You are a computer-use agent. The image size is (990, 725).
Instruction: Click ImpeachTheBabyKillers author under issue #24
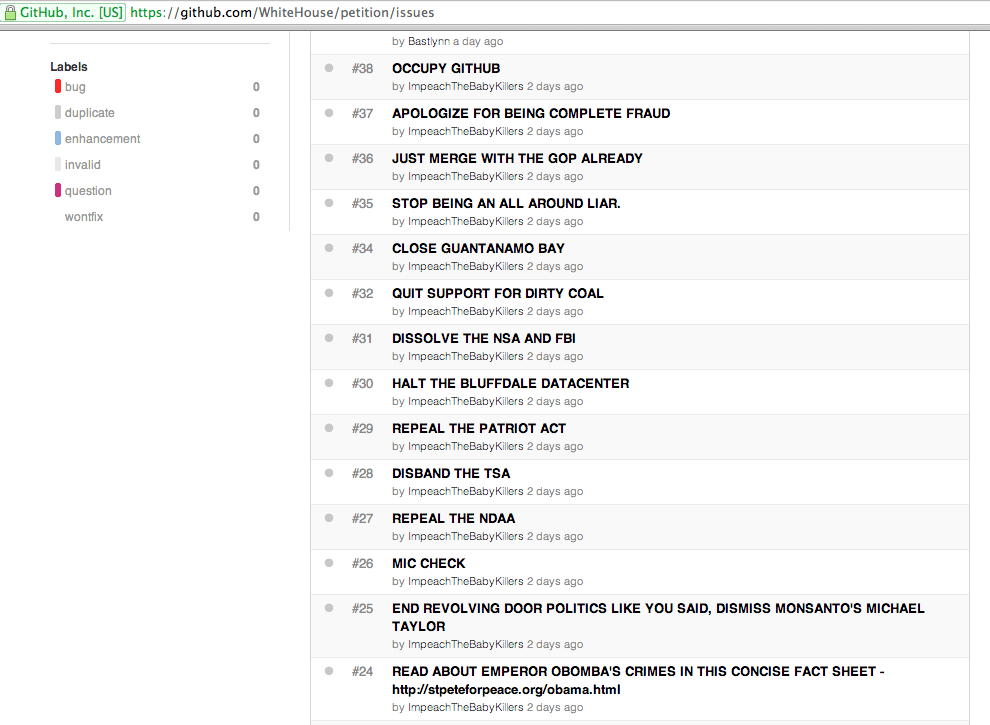click(x=465, y=708)
